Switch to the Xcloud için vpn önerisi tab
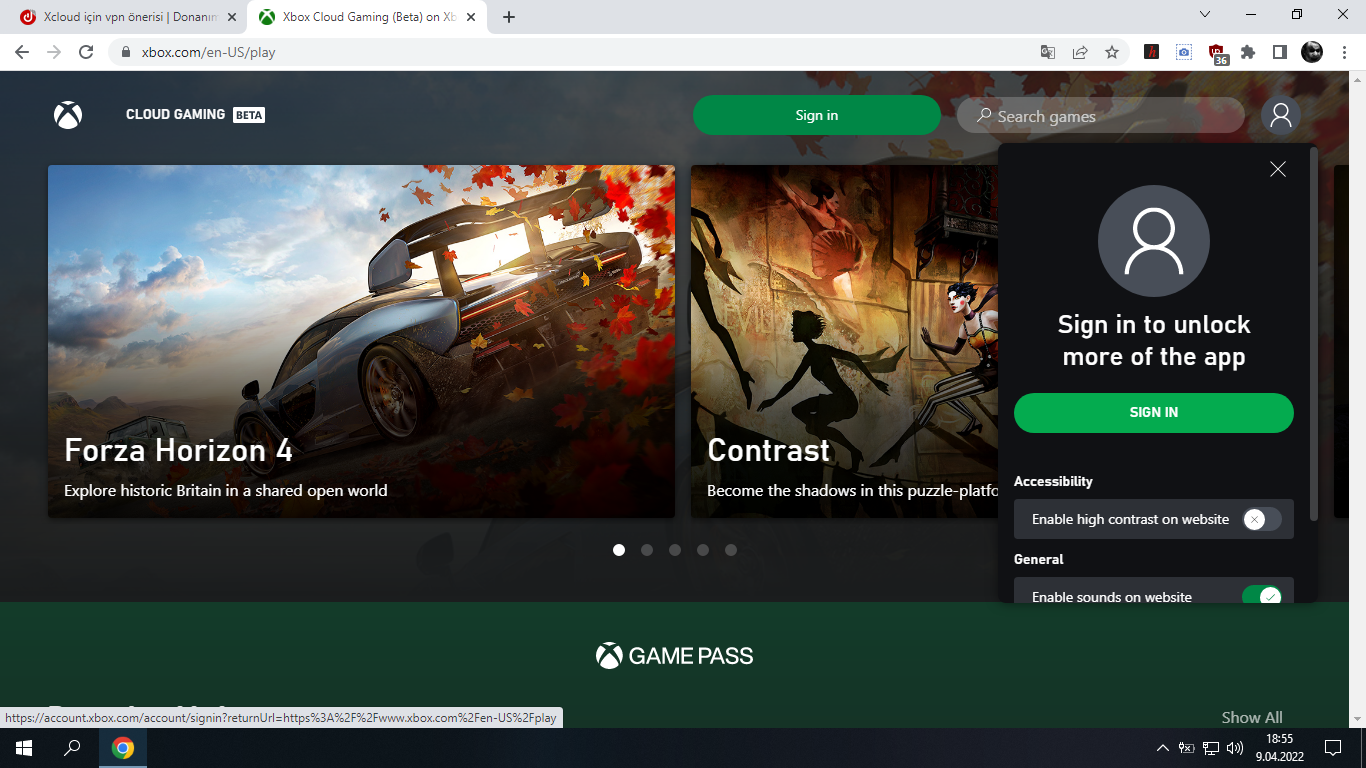This screenshot has height=768, width=1366. point(130,17)
